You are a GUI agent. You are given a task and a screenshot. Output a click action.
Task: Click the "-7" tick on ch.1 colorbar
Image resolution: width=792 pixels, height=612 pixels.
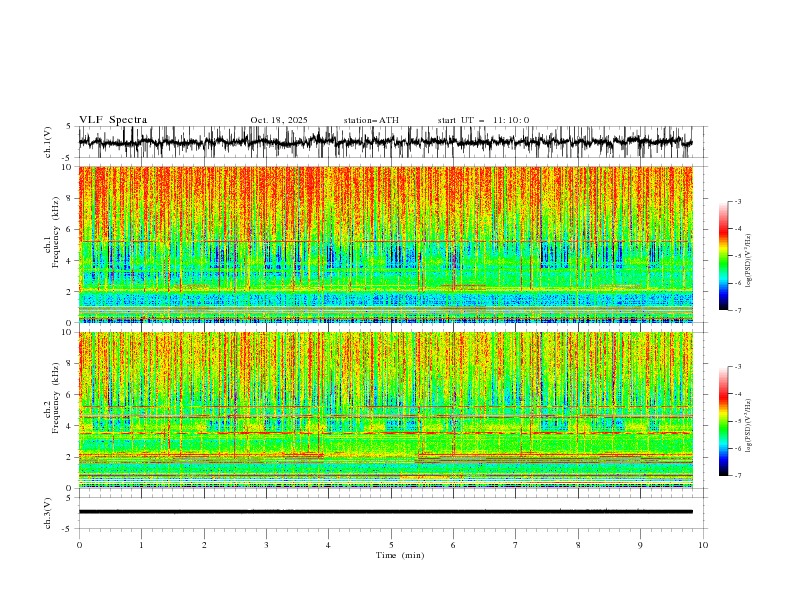[738, 310]
